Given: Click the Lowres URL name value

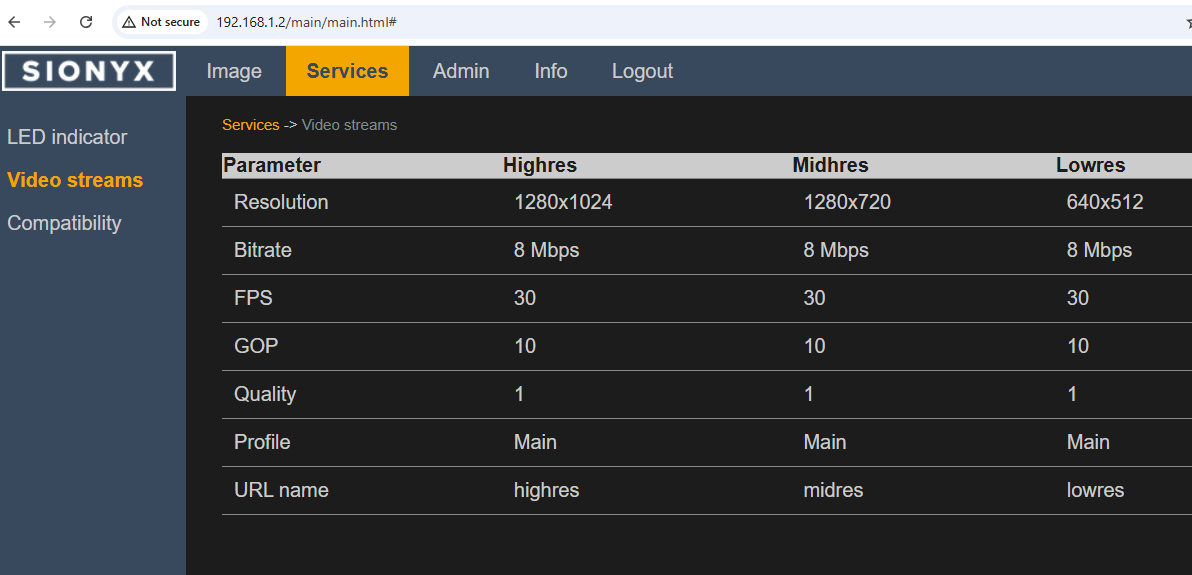Looking at the screenshot, I should 1095,490.
